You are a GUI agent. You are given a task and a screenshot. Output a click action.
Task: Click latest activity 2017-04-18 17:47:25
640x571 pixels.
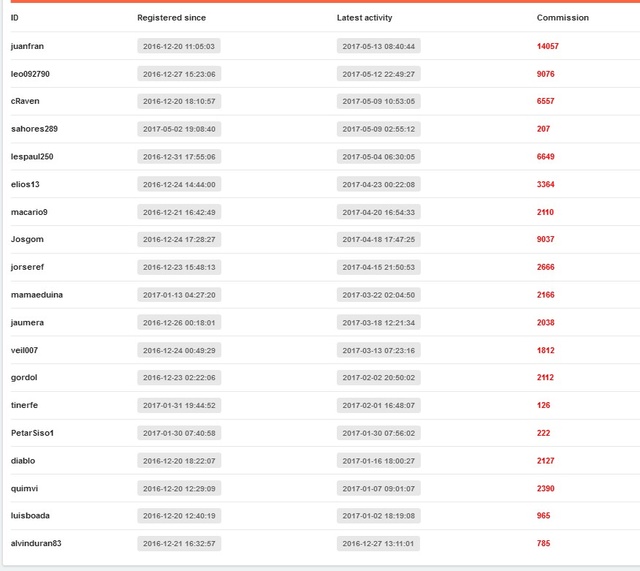(379, 239)
